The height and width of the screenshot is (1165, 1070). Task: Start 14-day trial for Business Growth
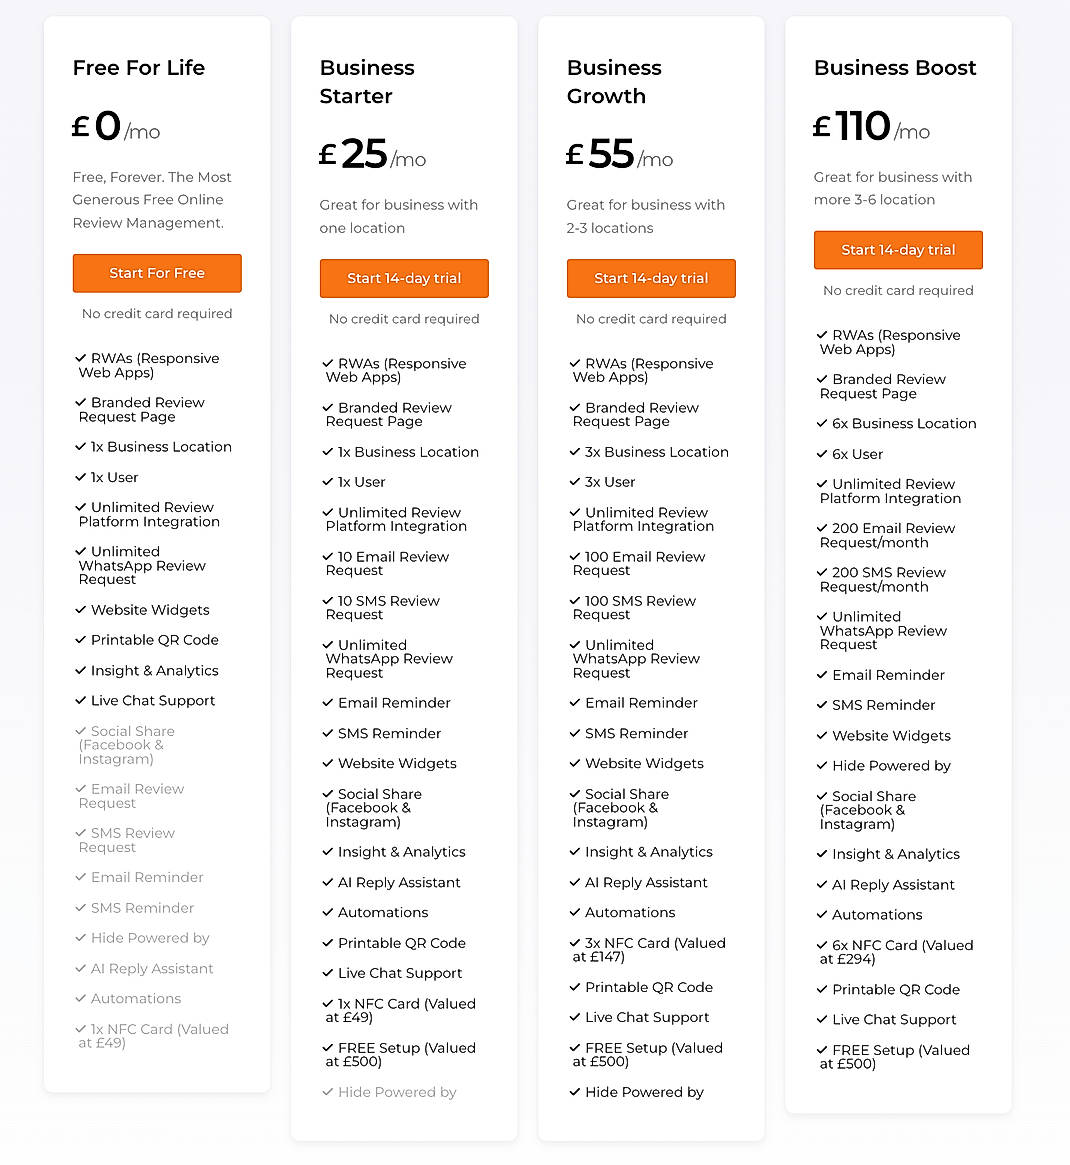click(651, 278)
